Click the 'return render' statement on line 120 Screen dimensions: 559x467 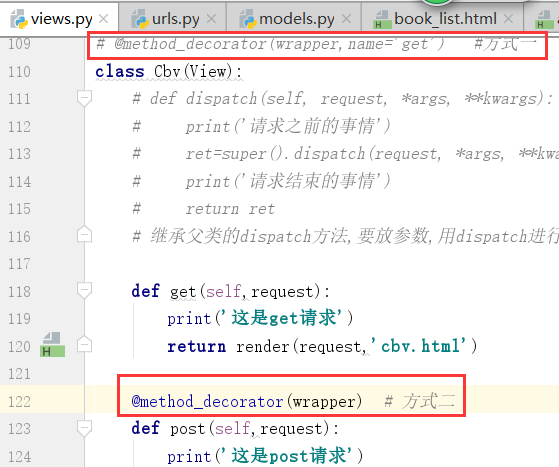click(322, 346)
